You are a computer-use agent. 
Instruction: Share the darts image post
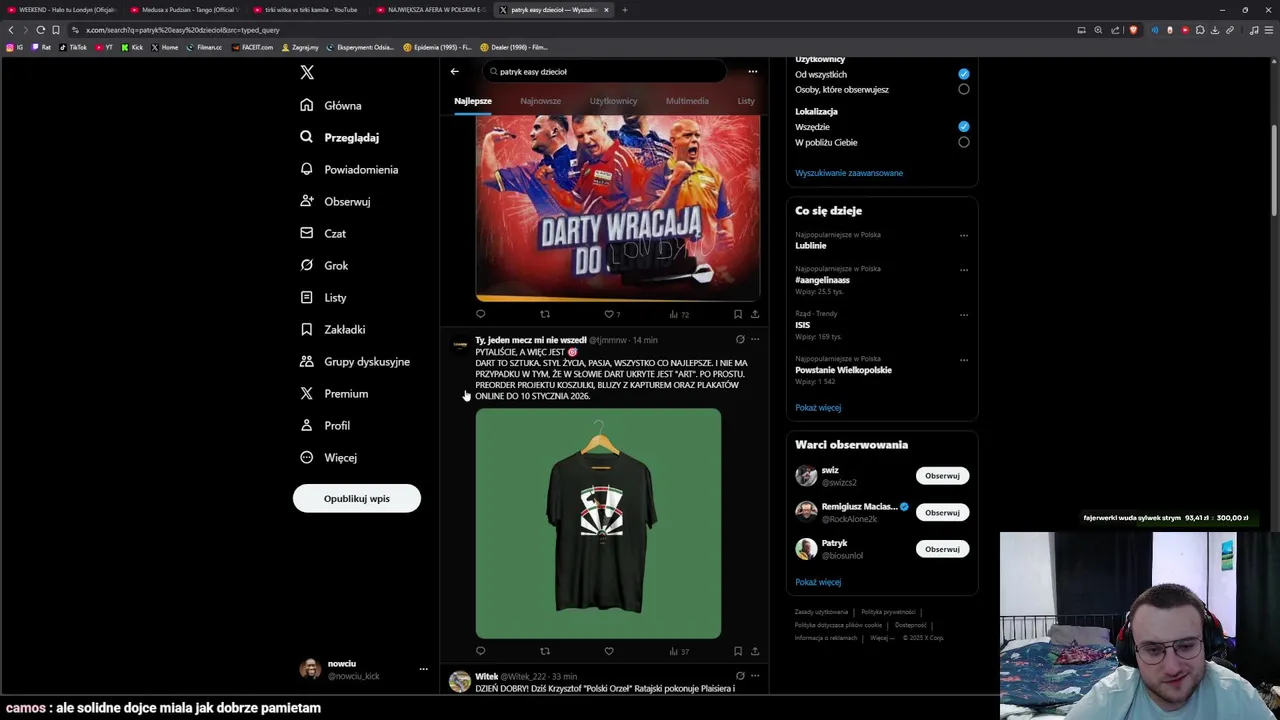tap(755, 314)
